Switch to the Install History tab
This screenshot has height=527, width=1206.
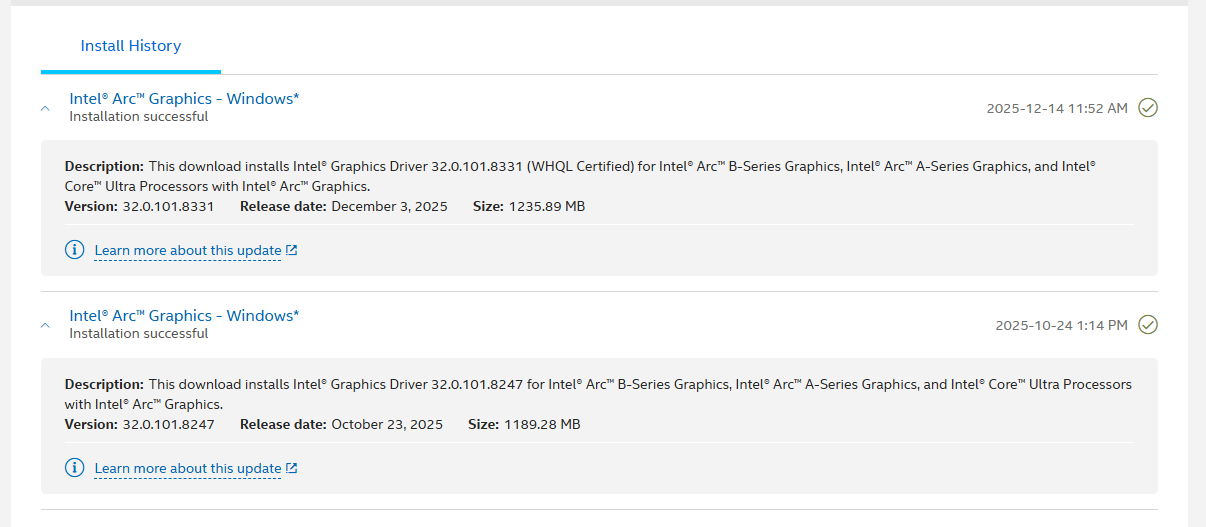131,46
